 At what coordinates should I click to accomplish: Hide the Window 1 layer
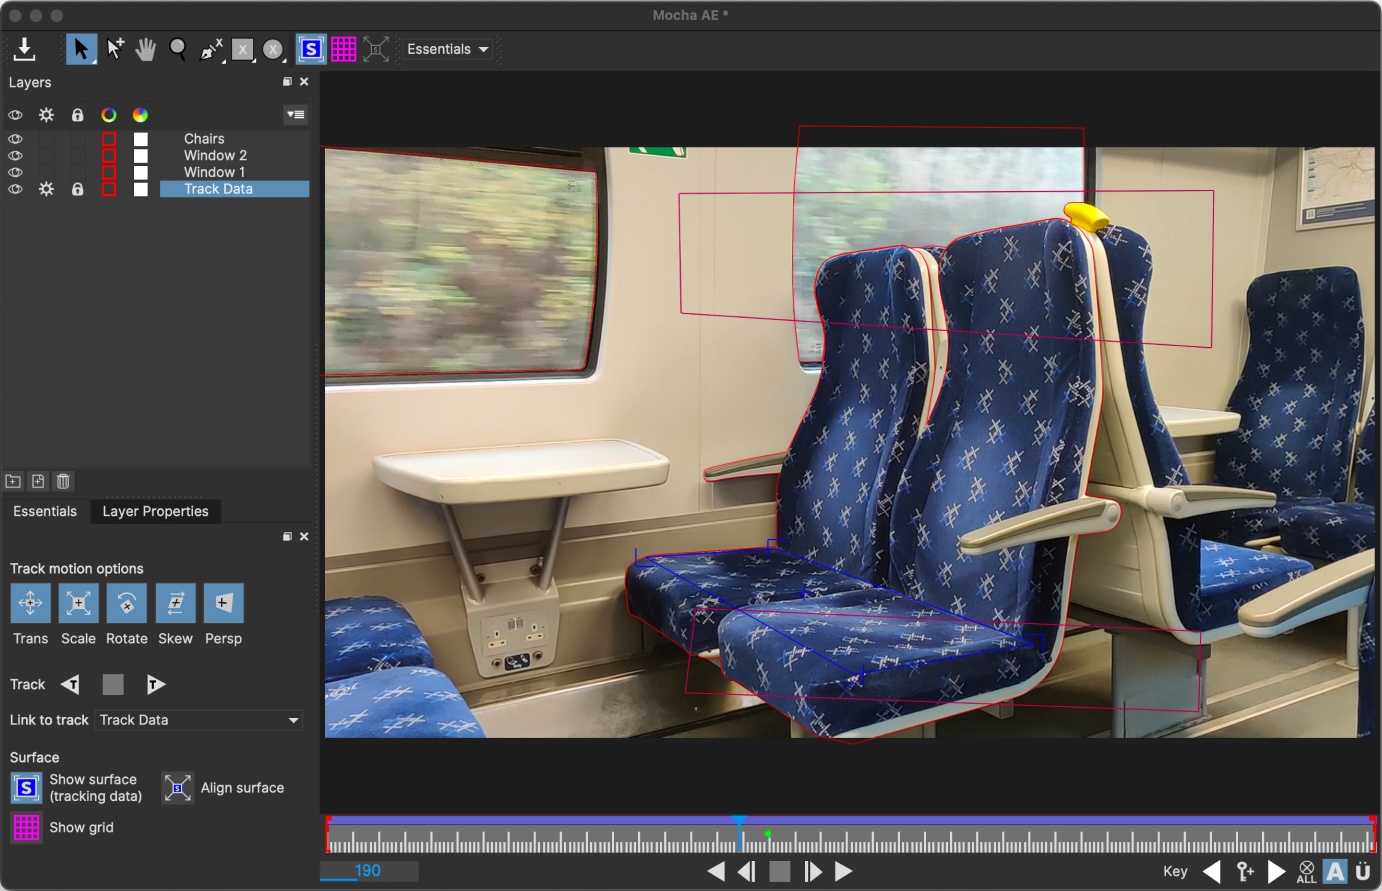(15, 172)
